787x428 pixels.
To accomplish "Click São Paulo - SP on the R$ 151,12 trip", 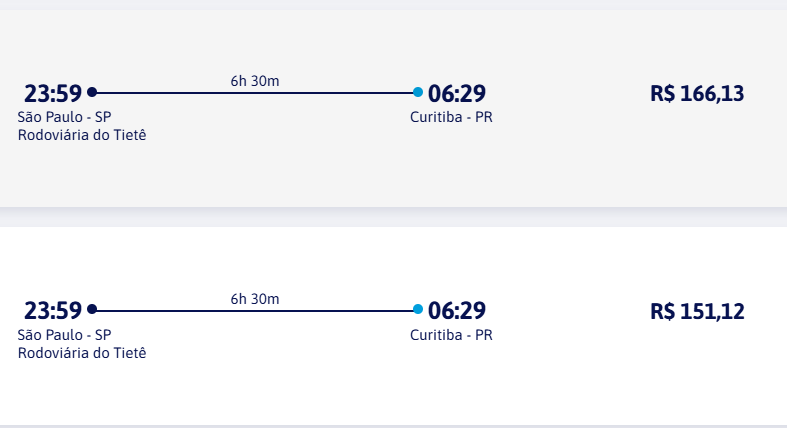I will tap(64, 334).
